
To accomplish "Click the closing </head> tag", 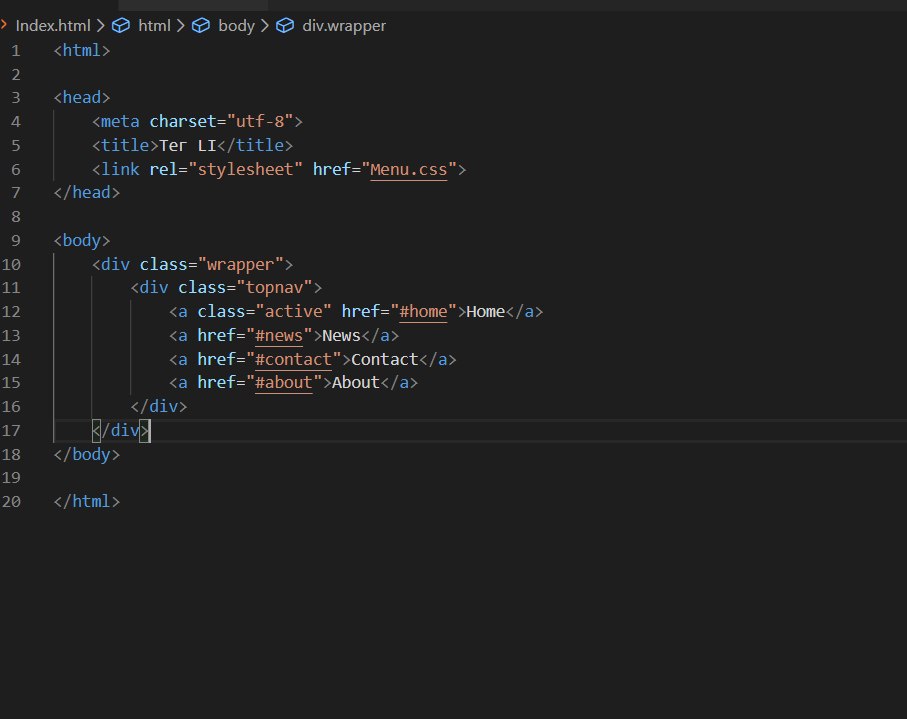I will click(87, 192).
